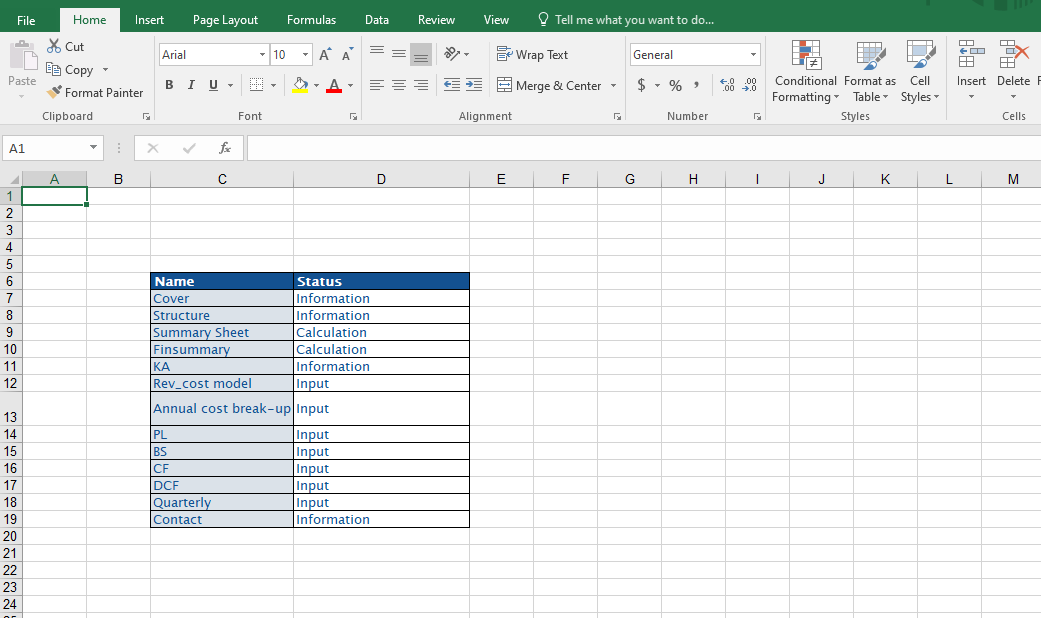Viewport: 1041px width, 618px height.
Task: Click Increase Decimal icon
Action: click(x=728, y=84)
